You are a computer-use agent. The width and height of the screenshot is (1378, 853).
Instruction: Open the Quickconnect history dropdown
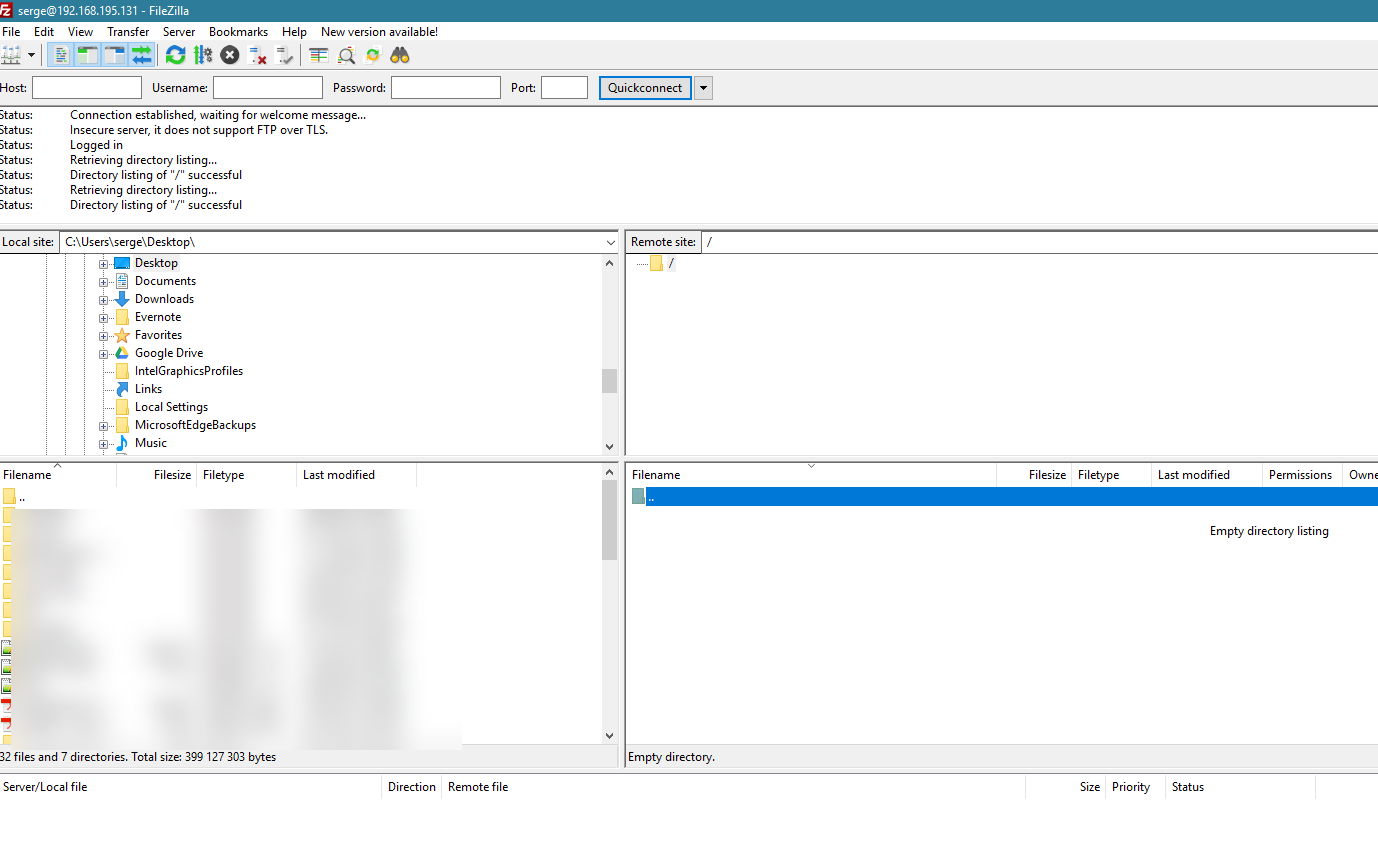click(704, 88)
